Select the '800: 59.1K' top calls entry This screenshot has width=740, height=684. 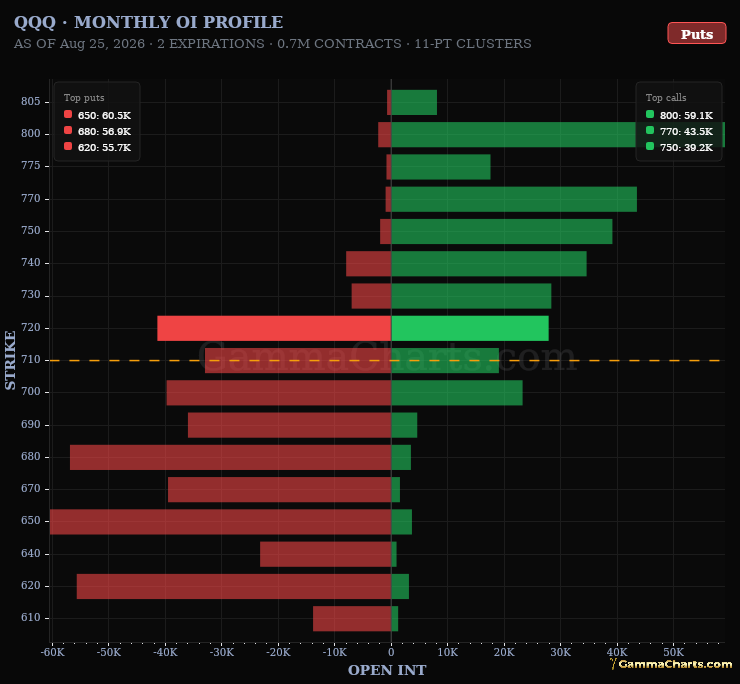tap(680, 115)
